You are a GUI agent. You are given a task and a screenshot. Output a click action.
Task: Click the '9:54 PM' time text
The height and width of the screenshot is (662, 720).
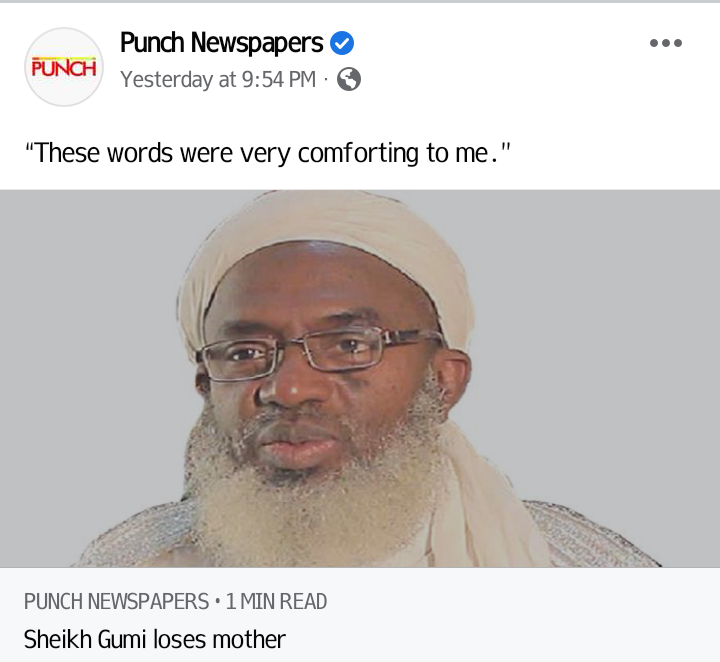pos(279,79)
